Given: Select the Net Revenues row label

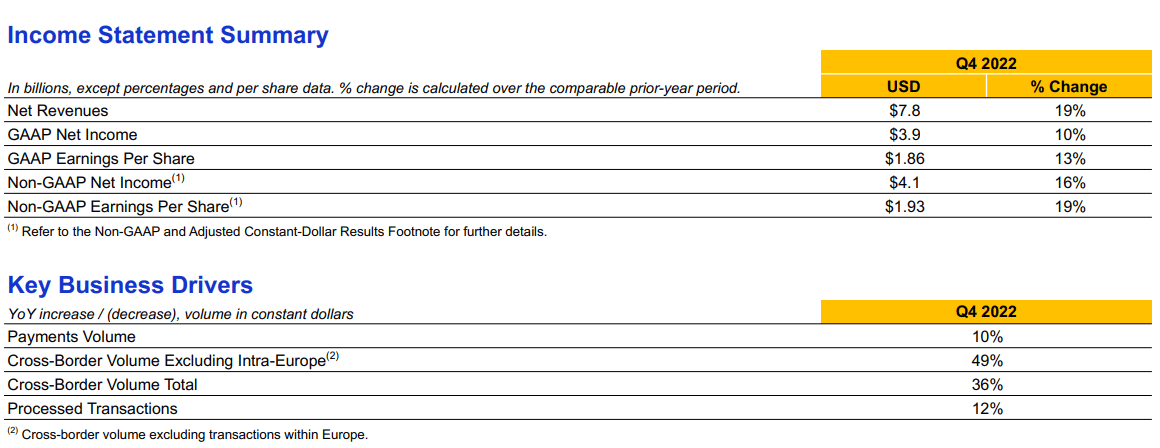Looking at the screenshot, I should coord(58,111).
